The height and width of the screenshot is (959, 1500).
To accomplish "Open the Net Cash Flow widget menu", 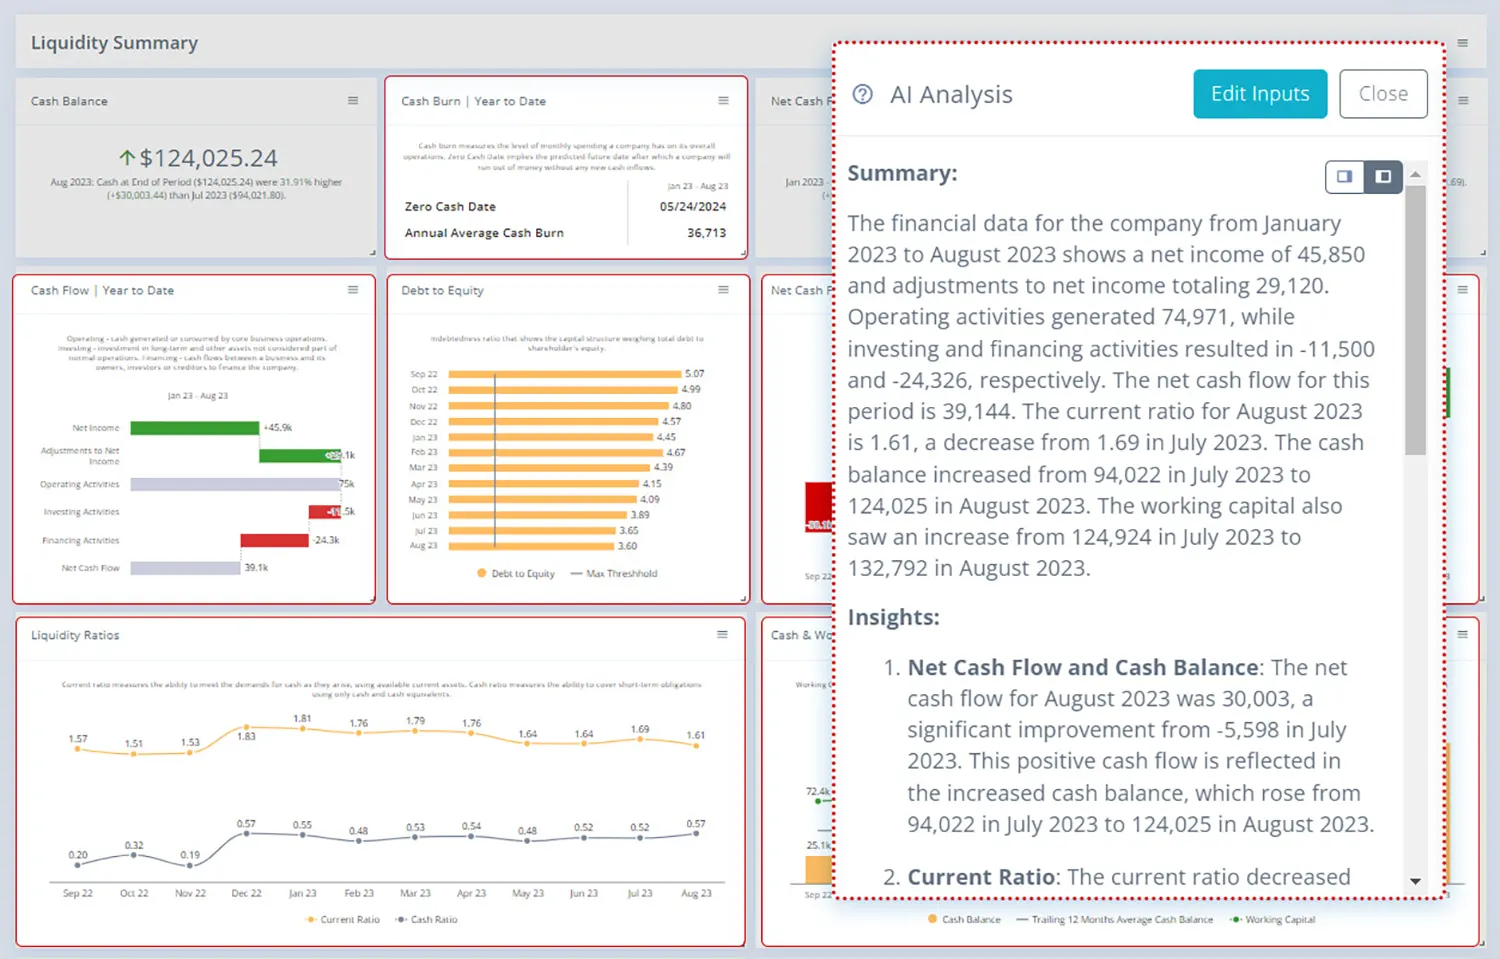I will (x=1463, y=100).
